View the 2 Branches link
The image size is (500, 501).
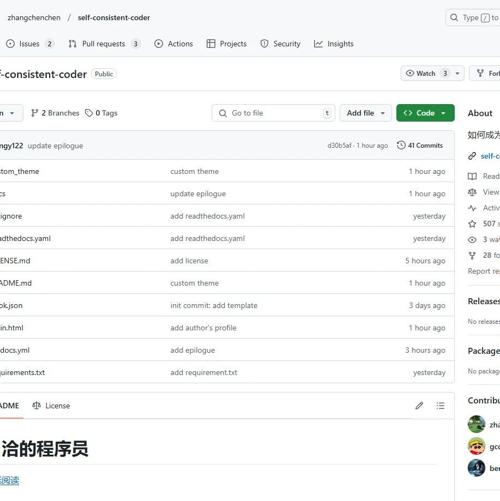(x=55, y=113)
